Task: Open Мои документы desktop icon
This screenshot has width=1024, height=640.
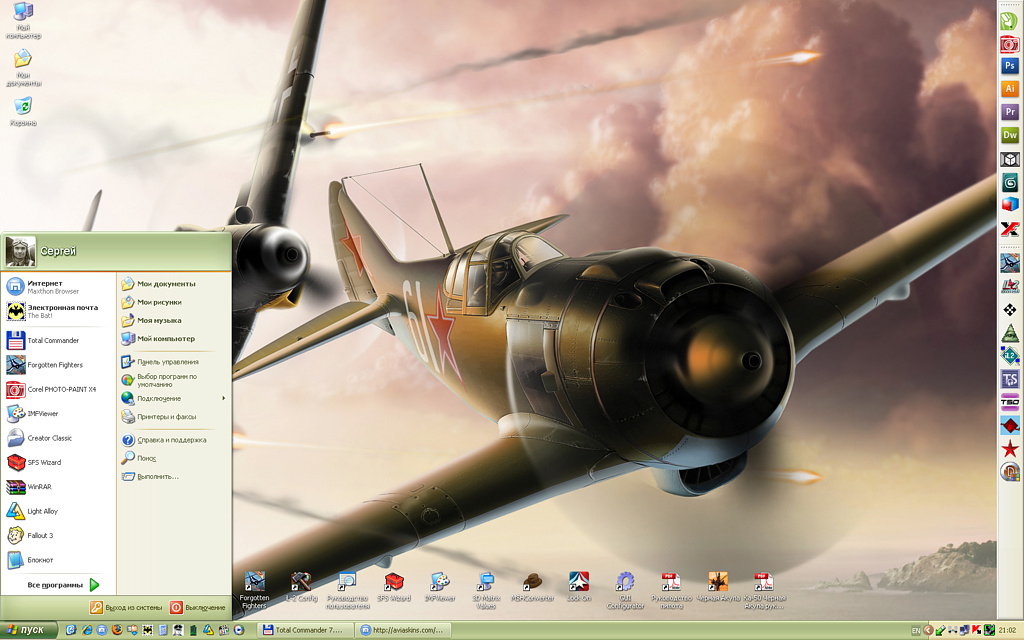Action: (23, 67)
